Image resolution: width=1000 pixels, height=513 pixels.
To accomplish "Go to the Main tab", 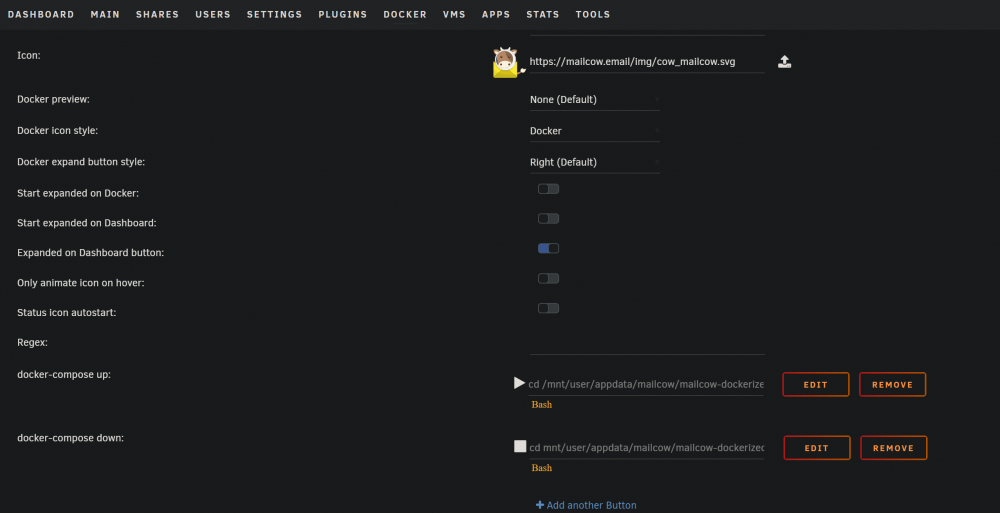I will tap(105, 14).
